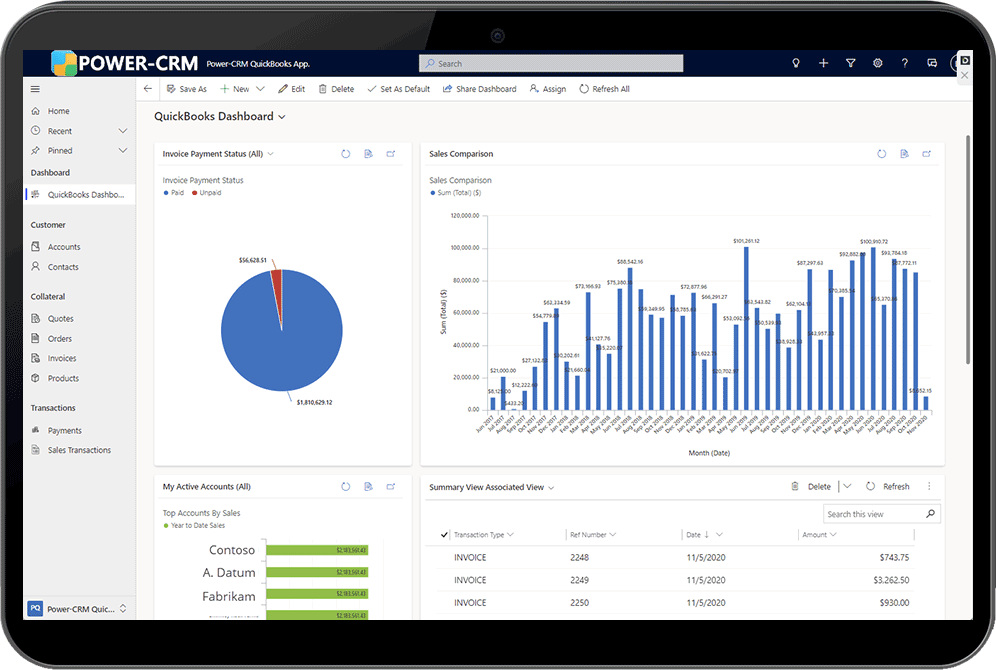Refresh the Invoice Payment Status chart
996x670 pixels.
point(346,154)
